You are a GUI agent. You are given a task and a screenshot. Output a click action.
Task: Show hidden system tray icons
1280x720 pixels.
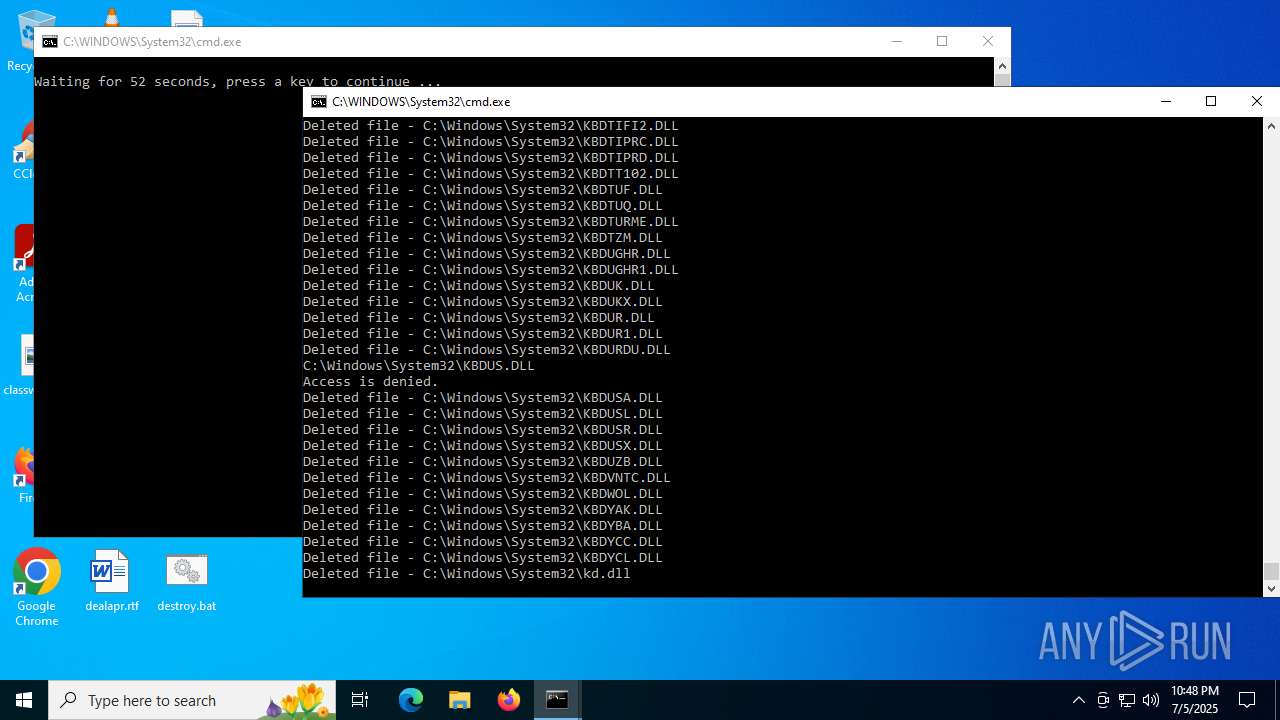point(1079,700)
